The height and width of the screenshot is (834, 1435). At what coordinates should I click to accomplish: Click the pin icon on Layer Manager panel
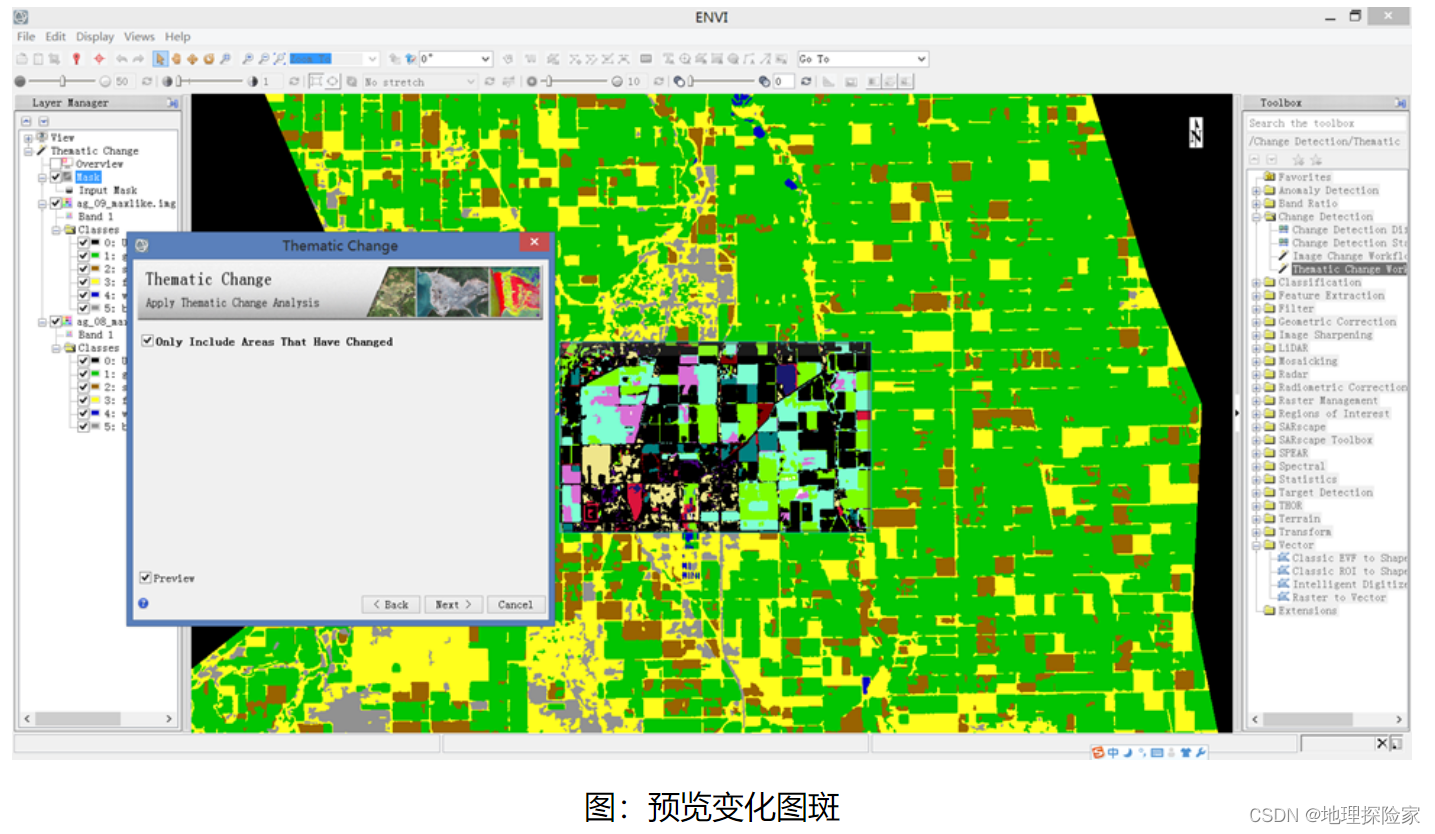coord(172,102)
